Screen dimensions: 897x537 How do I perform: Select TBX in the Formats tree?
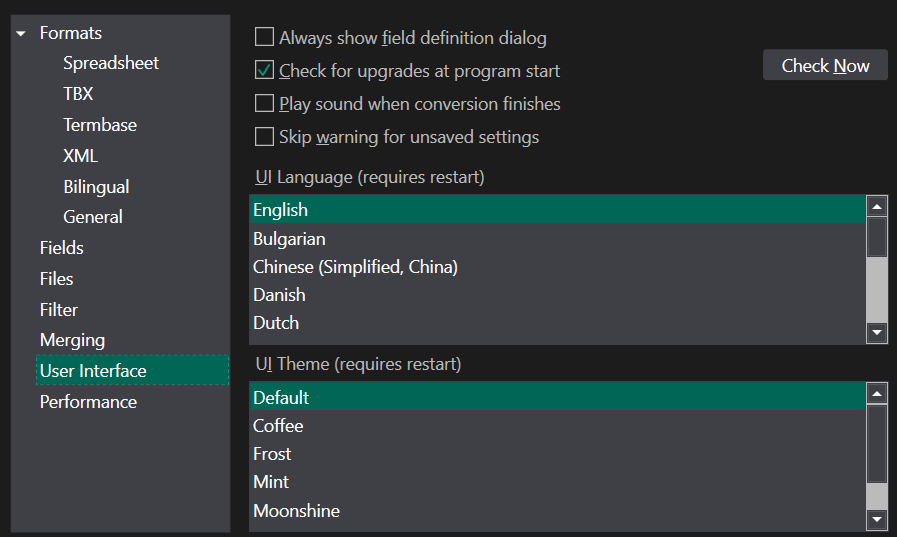78,94
